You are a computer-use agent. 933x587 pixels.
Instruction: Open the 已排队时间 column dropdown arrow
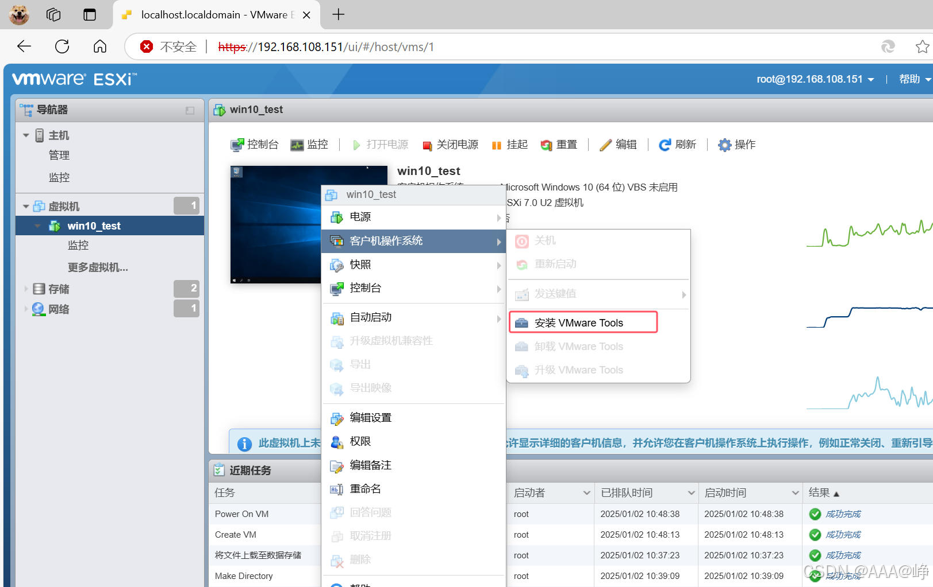click(691, 493)
